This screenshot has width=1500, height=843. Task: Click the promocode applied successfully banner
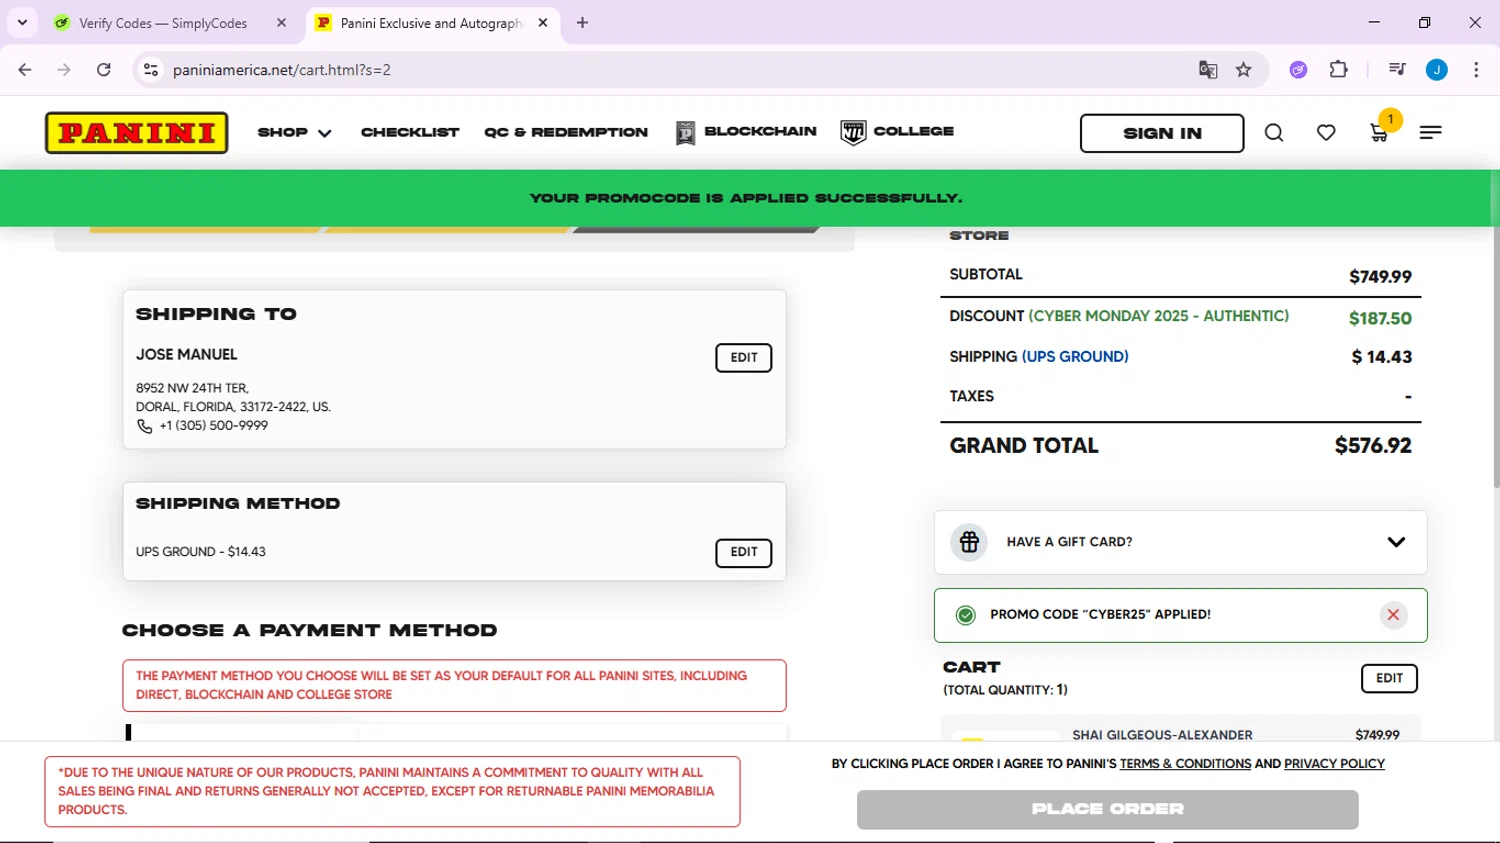point(746,198)
